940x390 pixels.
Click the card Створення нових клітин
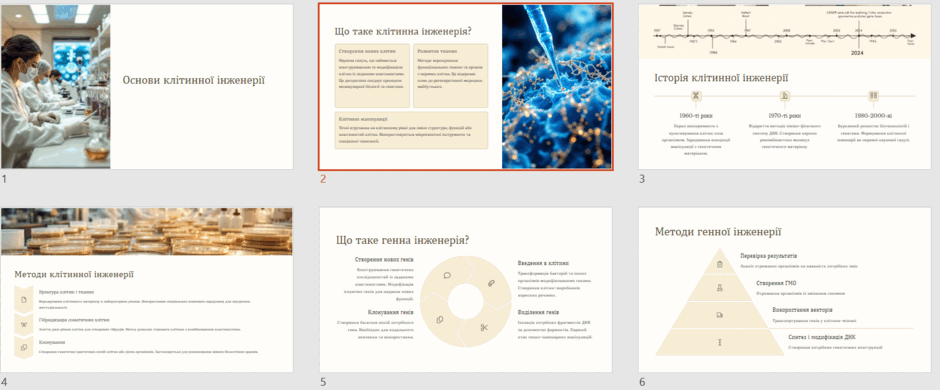point(372,75)
